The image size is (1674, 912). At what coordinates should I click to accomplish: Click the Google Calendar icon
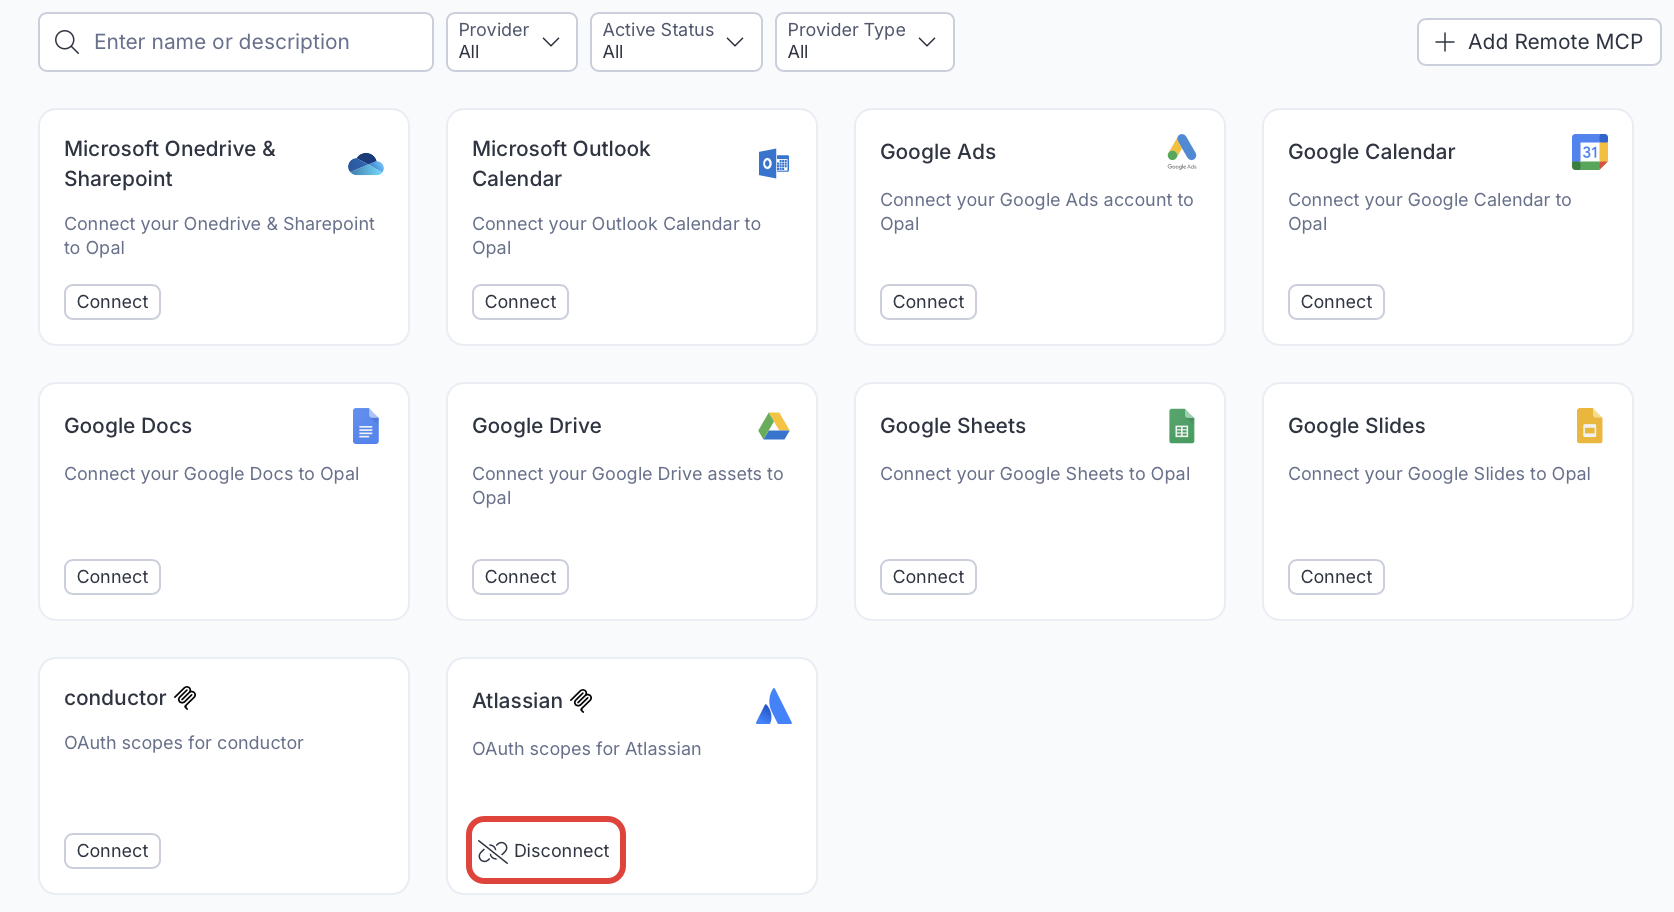click(1589, 152)
